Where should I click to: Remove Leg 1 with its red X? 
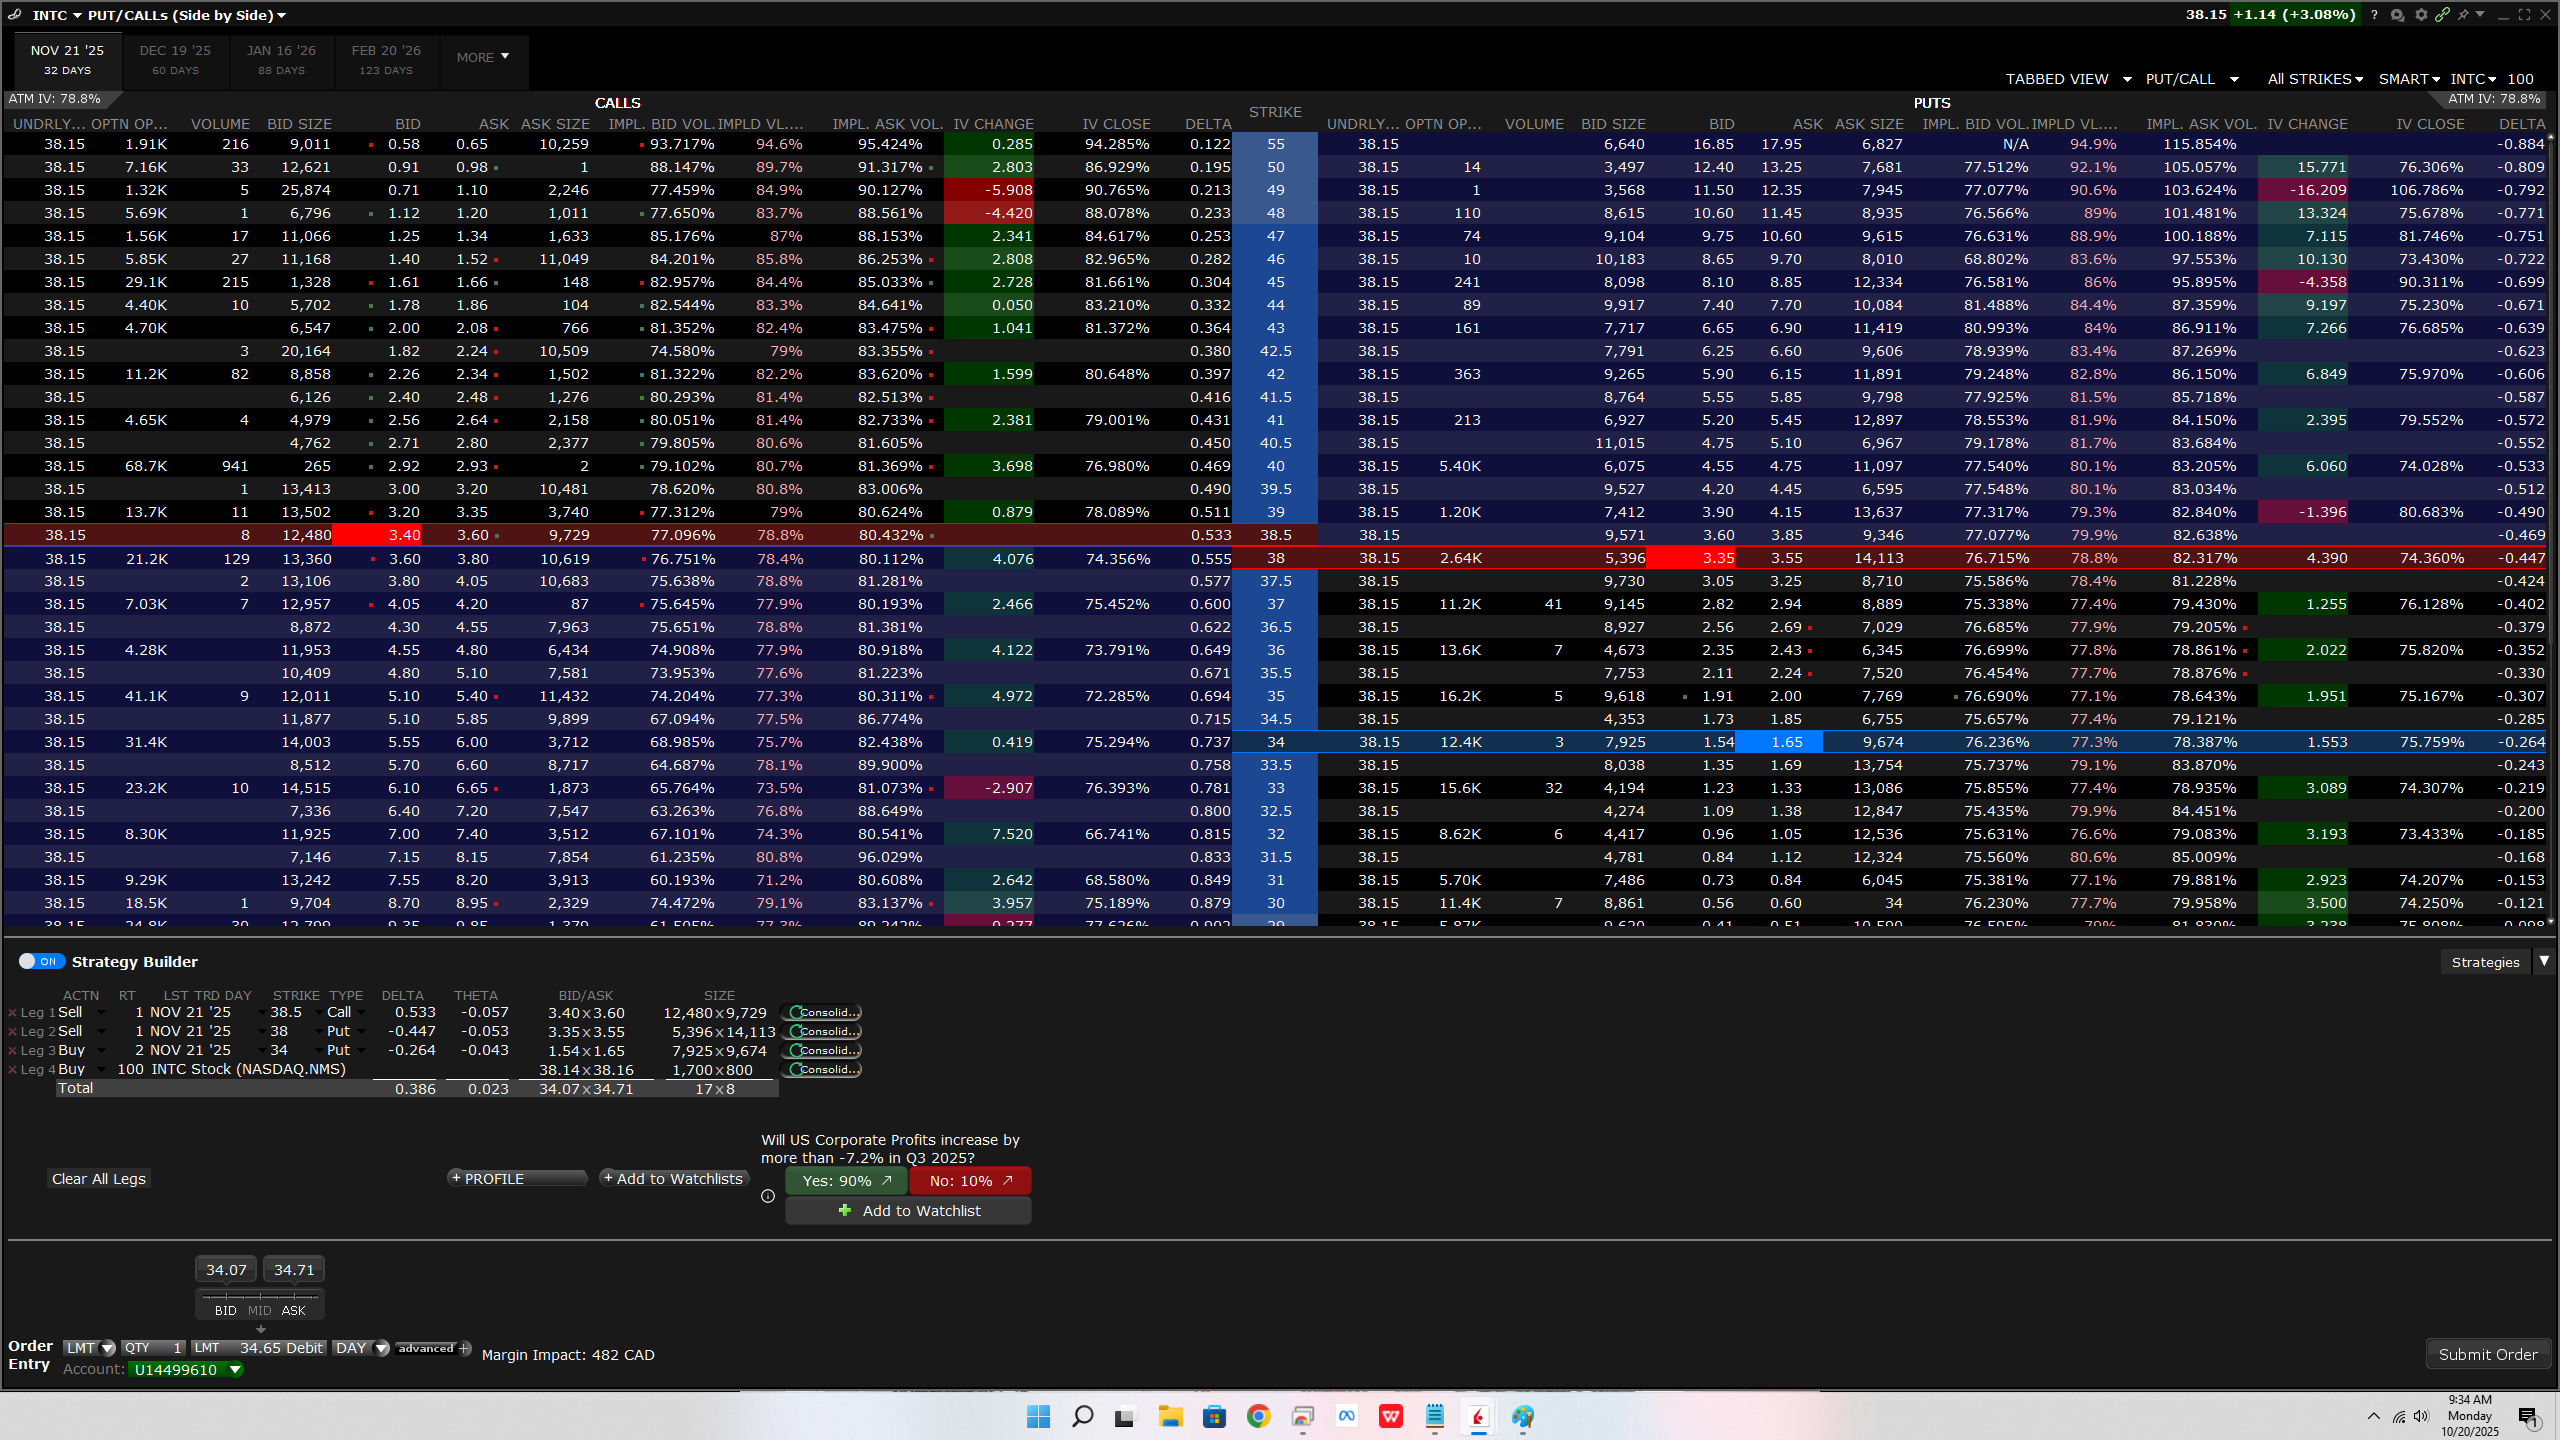click(12, 1013)
